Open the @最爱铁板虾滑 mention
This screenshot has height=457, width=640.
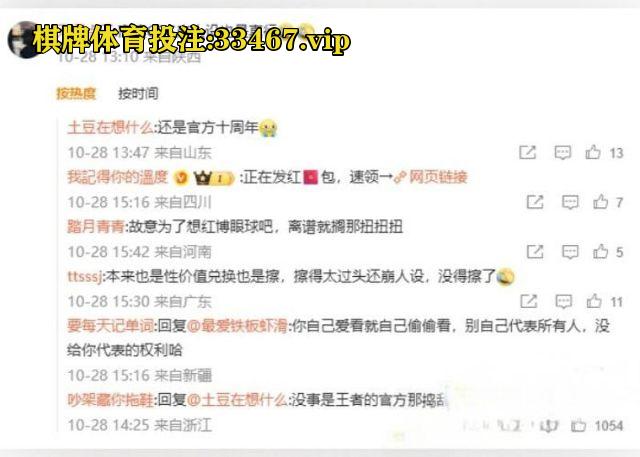click(238, 326)
